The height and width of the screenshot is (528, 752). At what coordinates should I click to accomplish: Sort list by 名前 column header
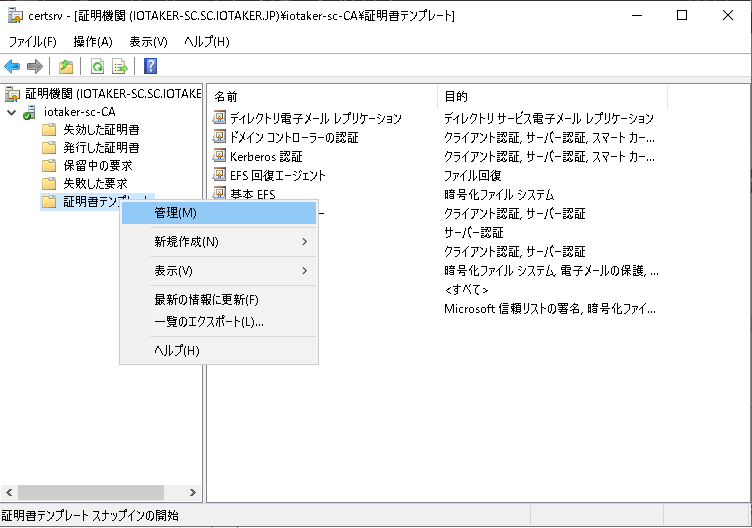tap(226, 96)
